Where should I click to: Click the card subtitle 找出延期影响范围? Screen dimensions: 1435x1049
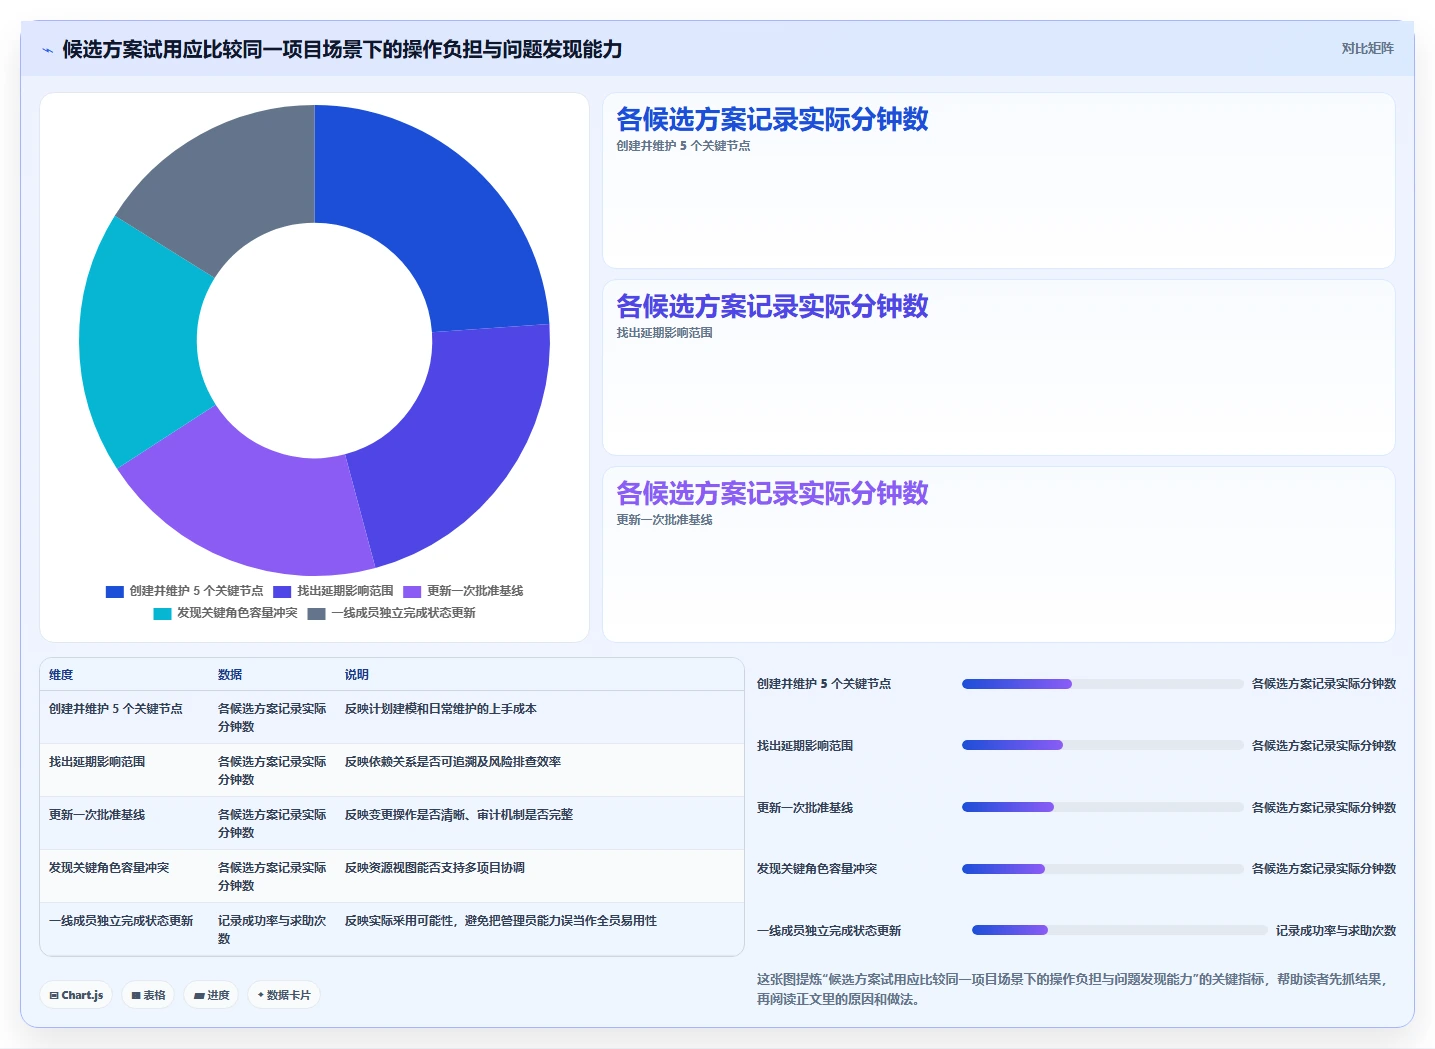tap(664, 333)
